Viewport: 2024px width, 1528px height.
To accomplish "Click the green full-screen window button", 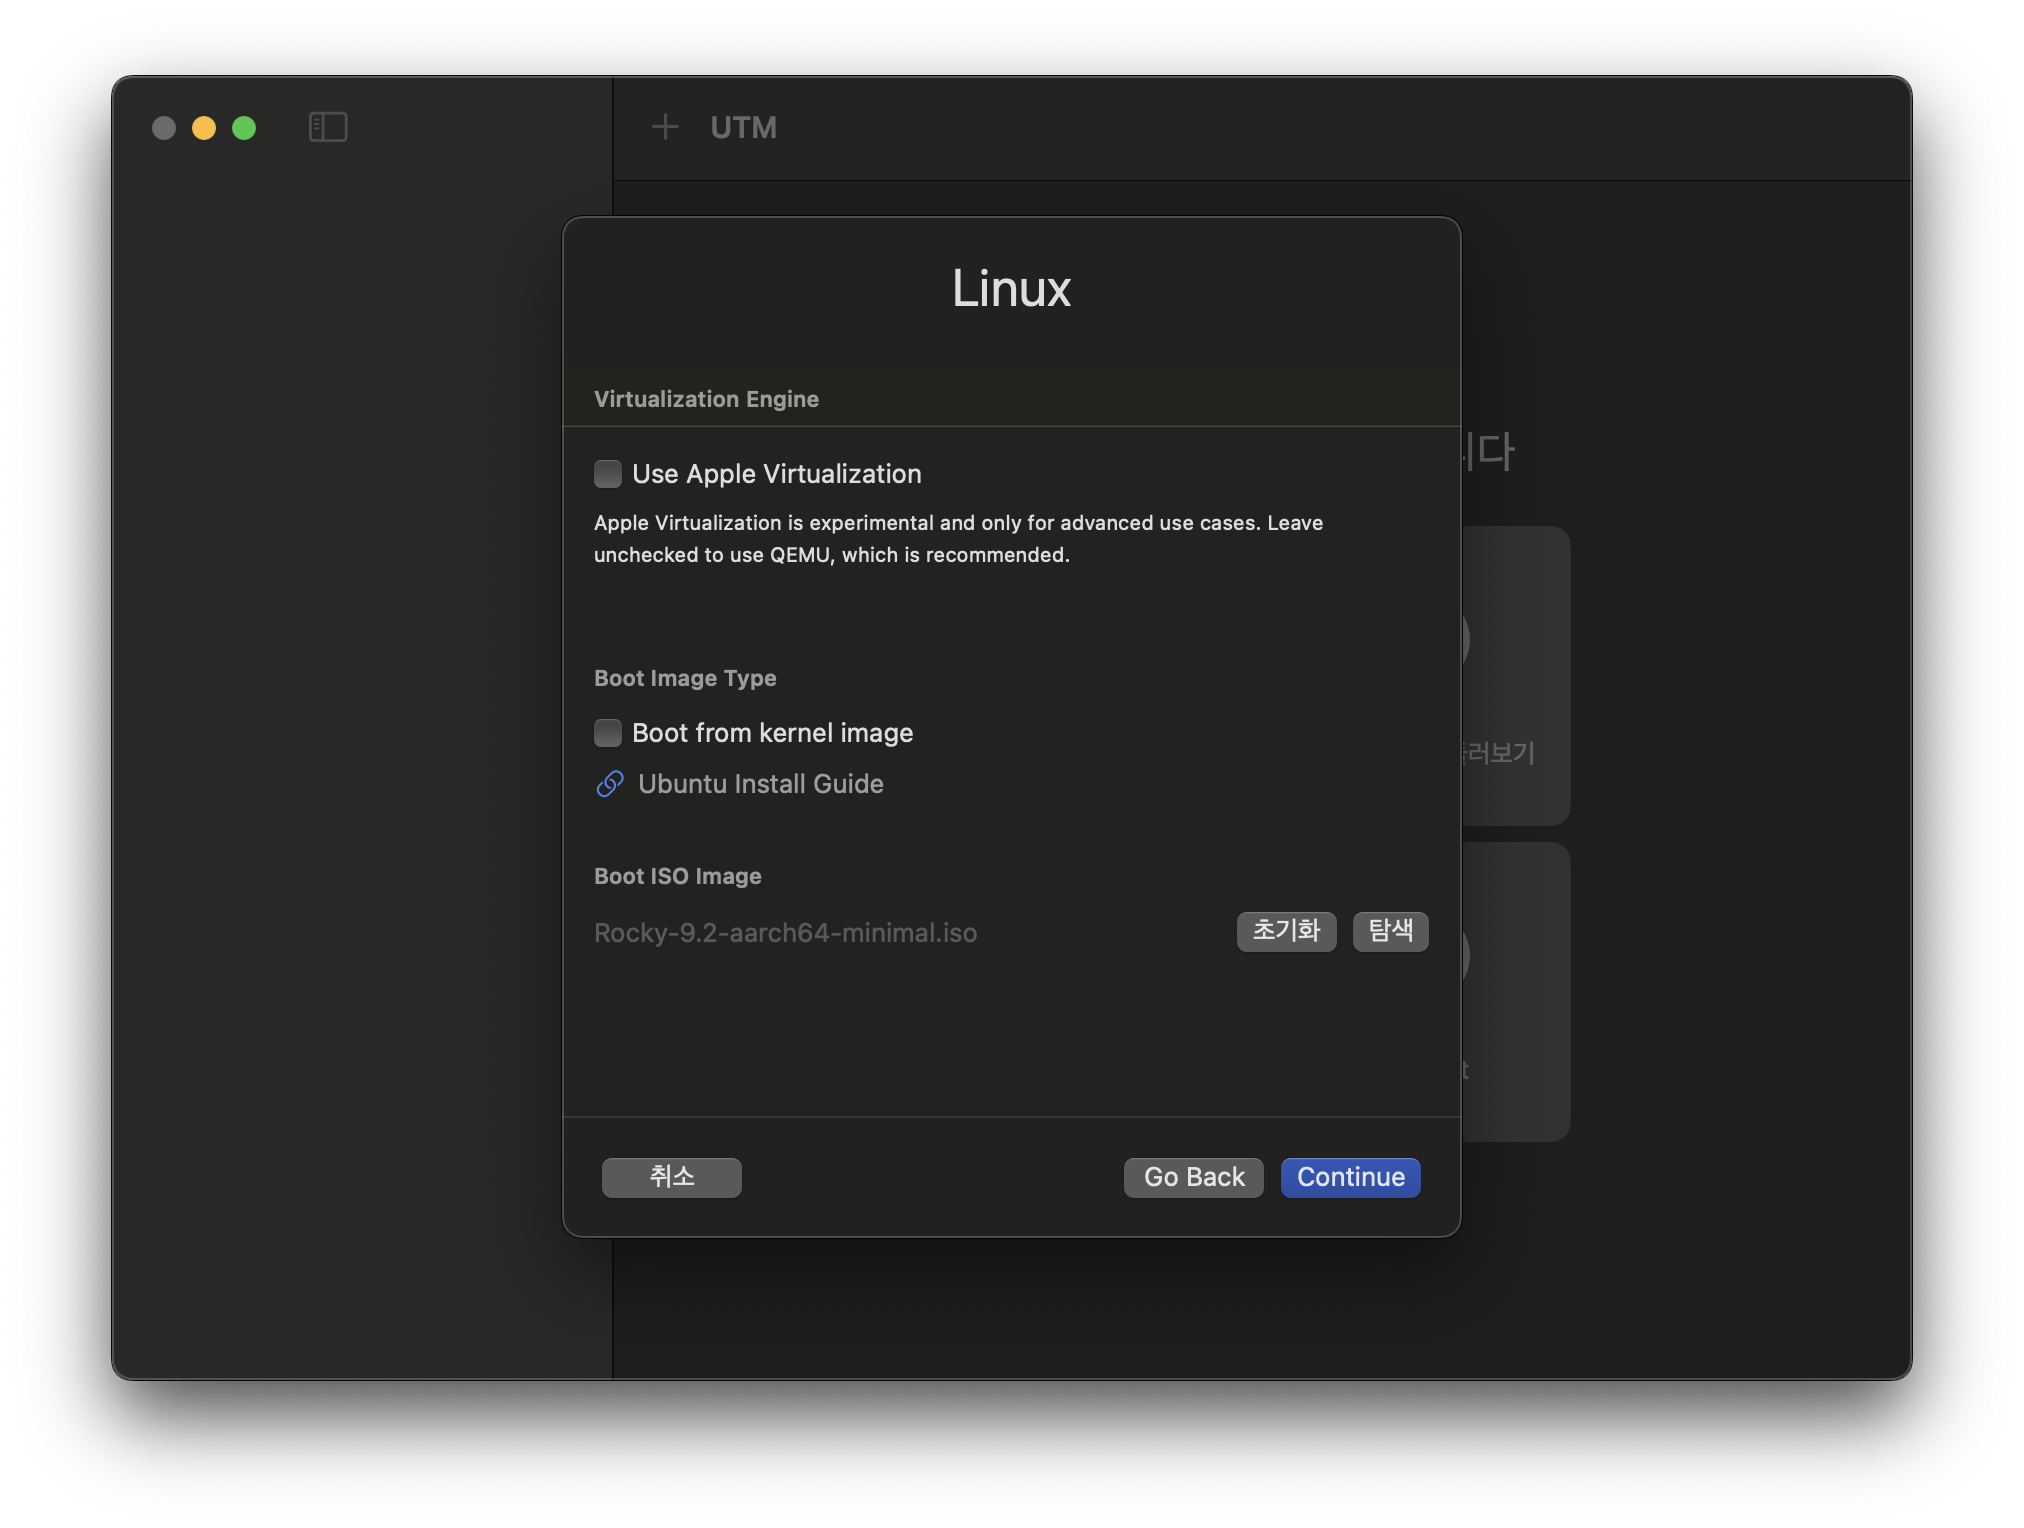I will click(244, 128).
